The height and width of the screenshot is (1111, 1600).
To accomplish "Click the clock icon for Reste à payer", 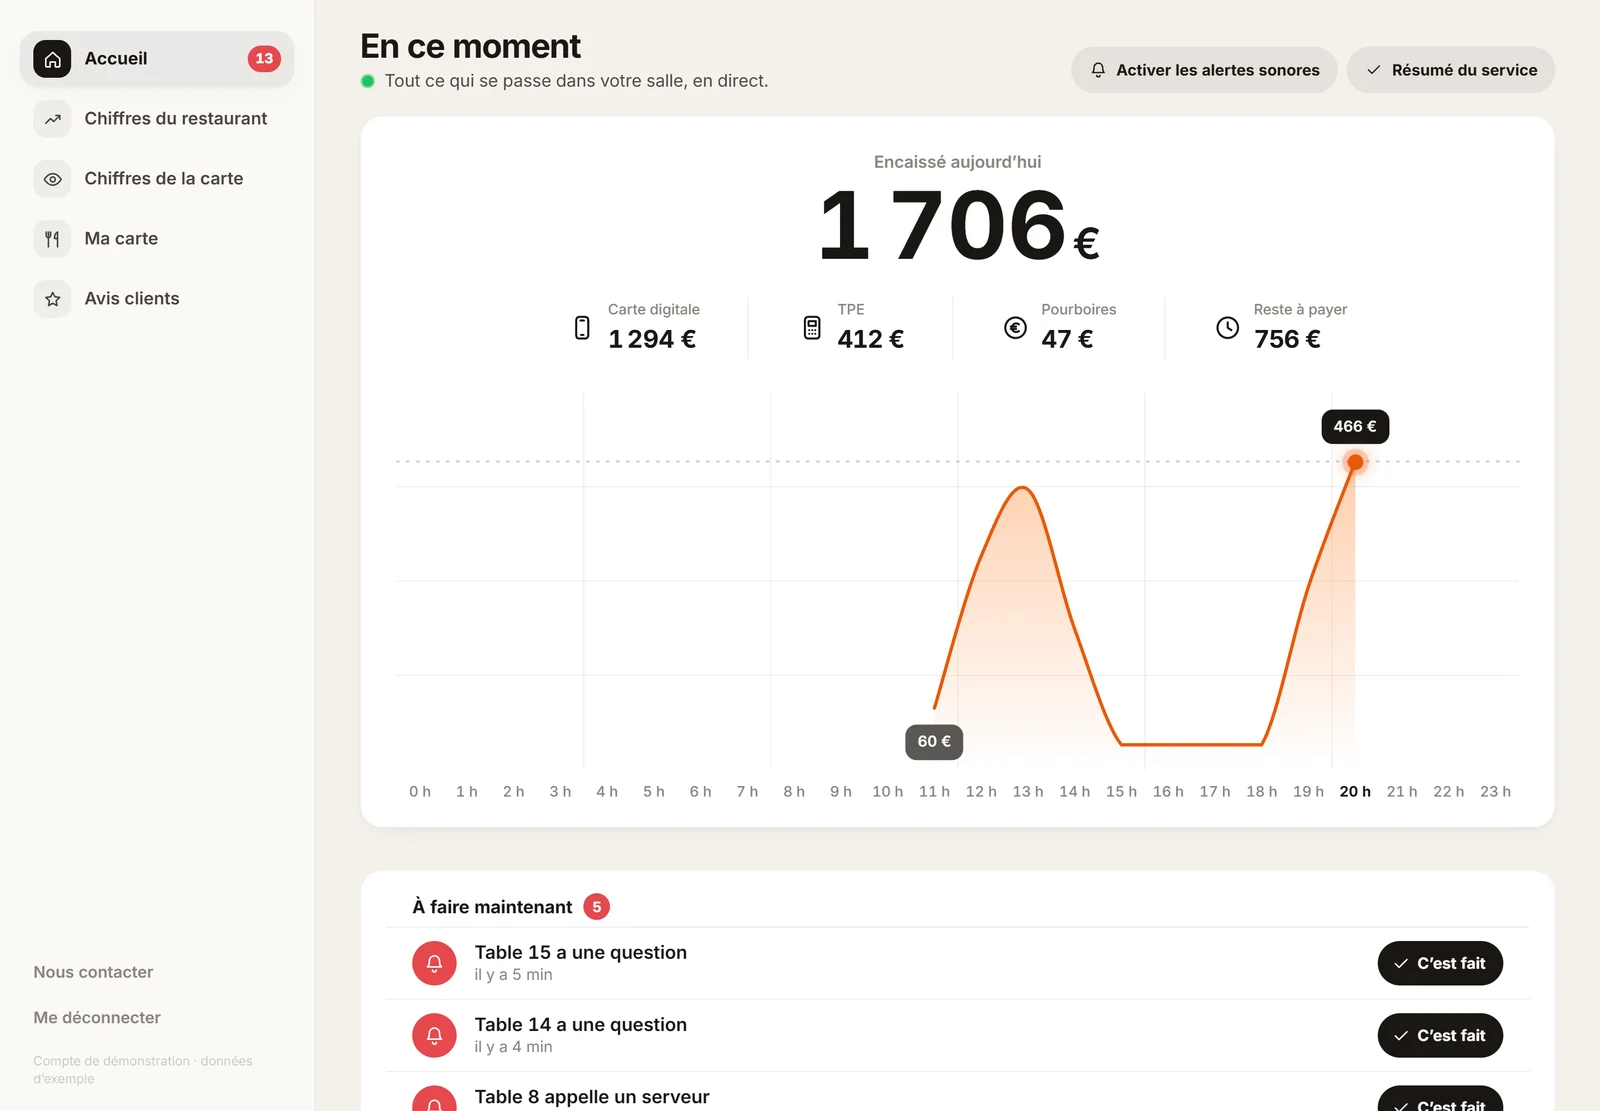I will coord(1227,328).
